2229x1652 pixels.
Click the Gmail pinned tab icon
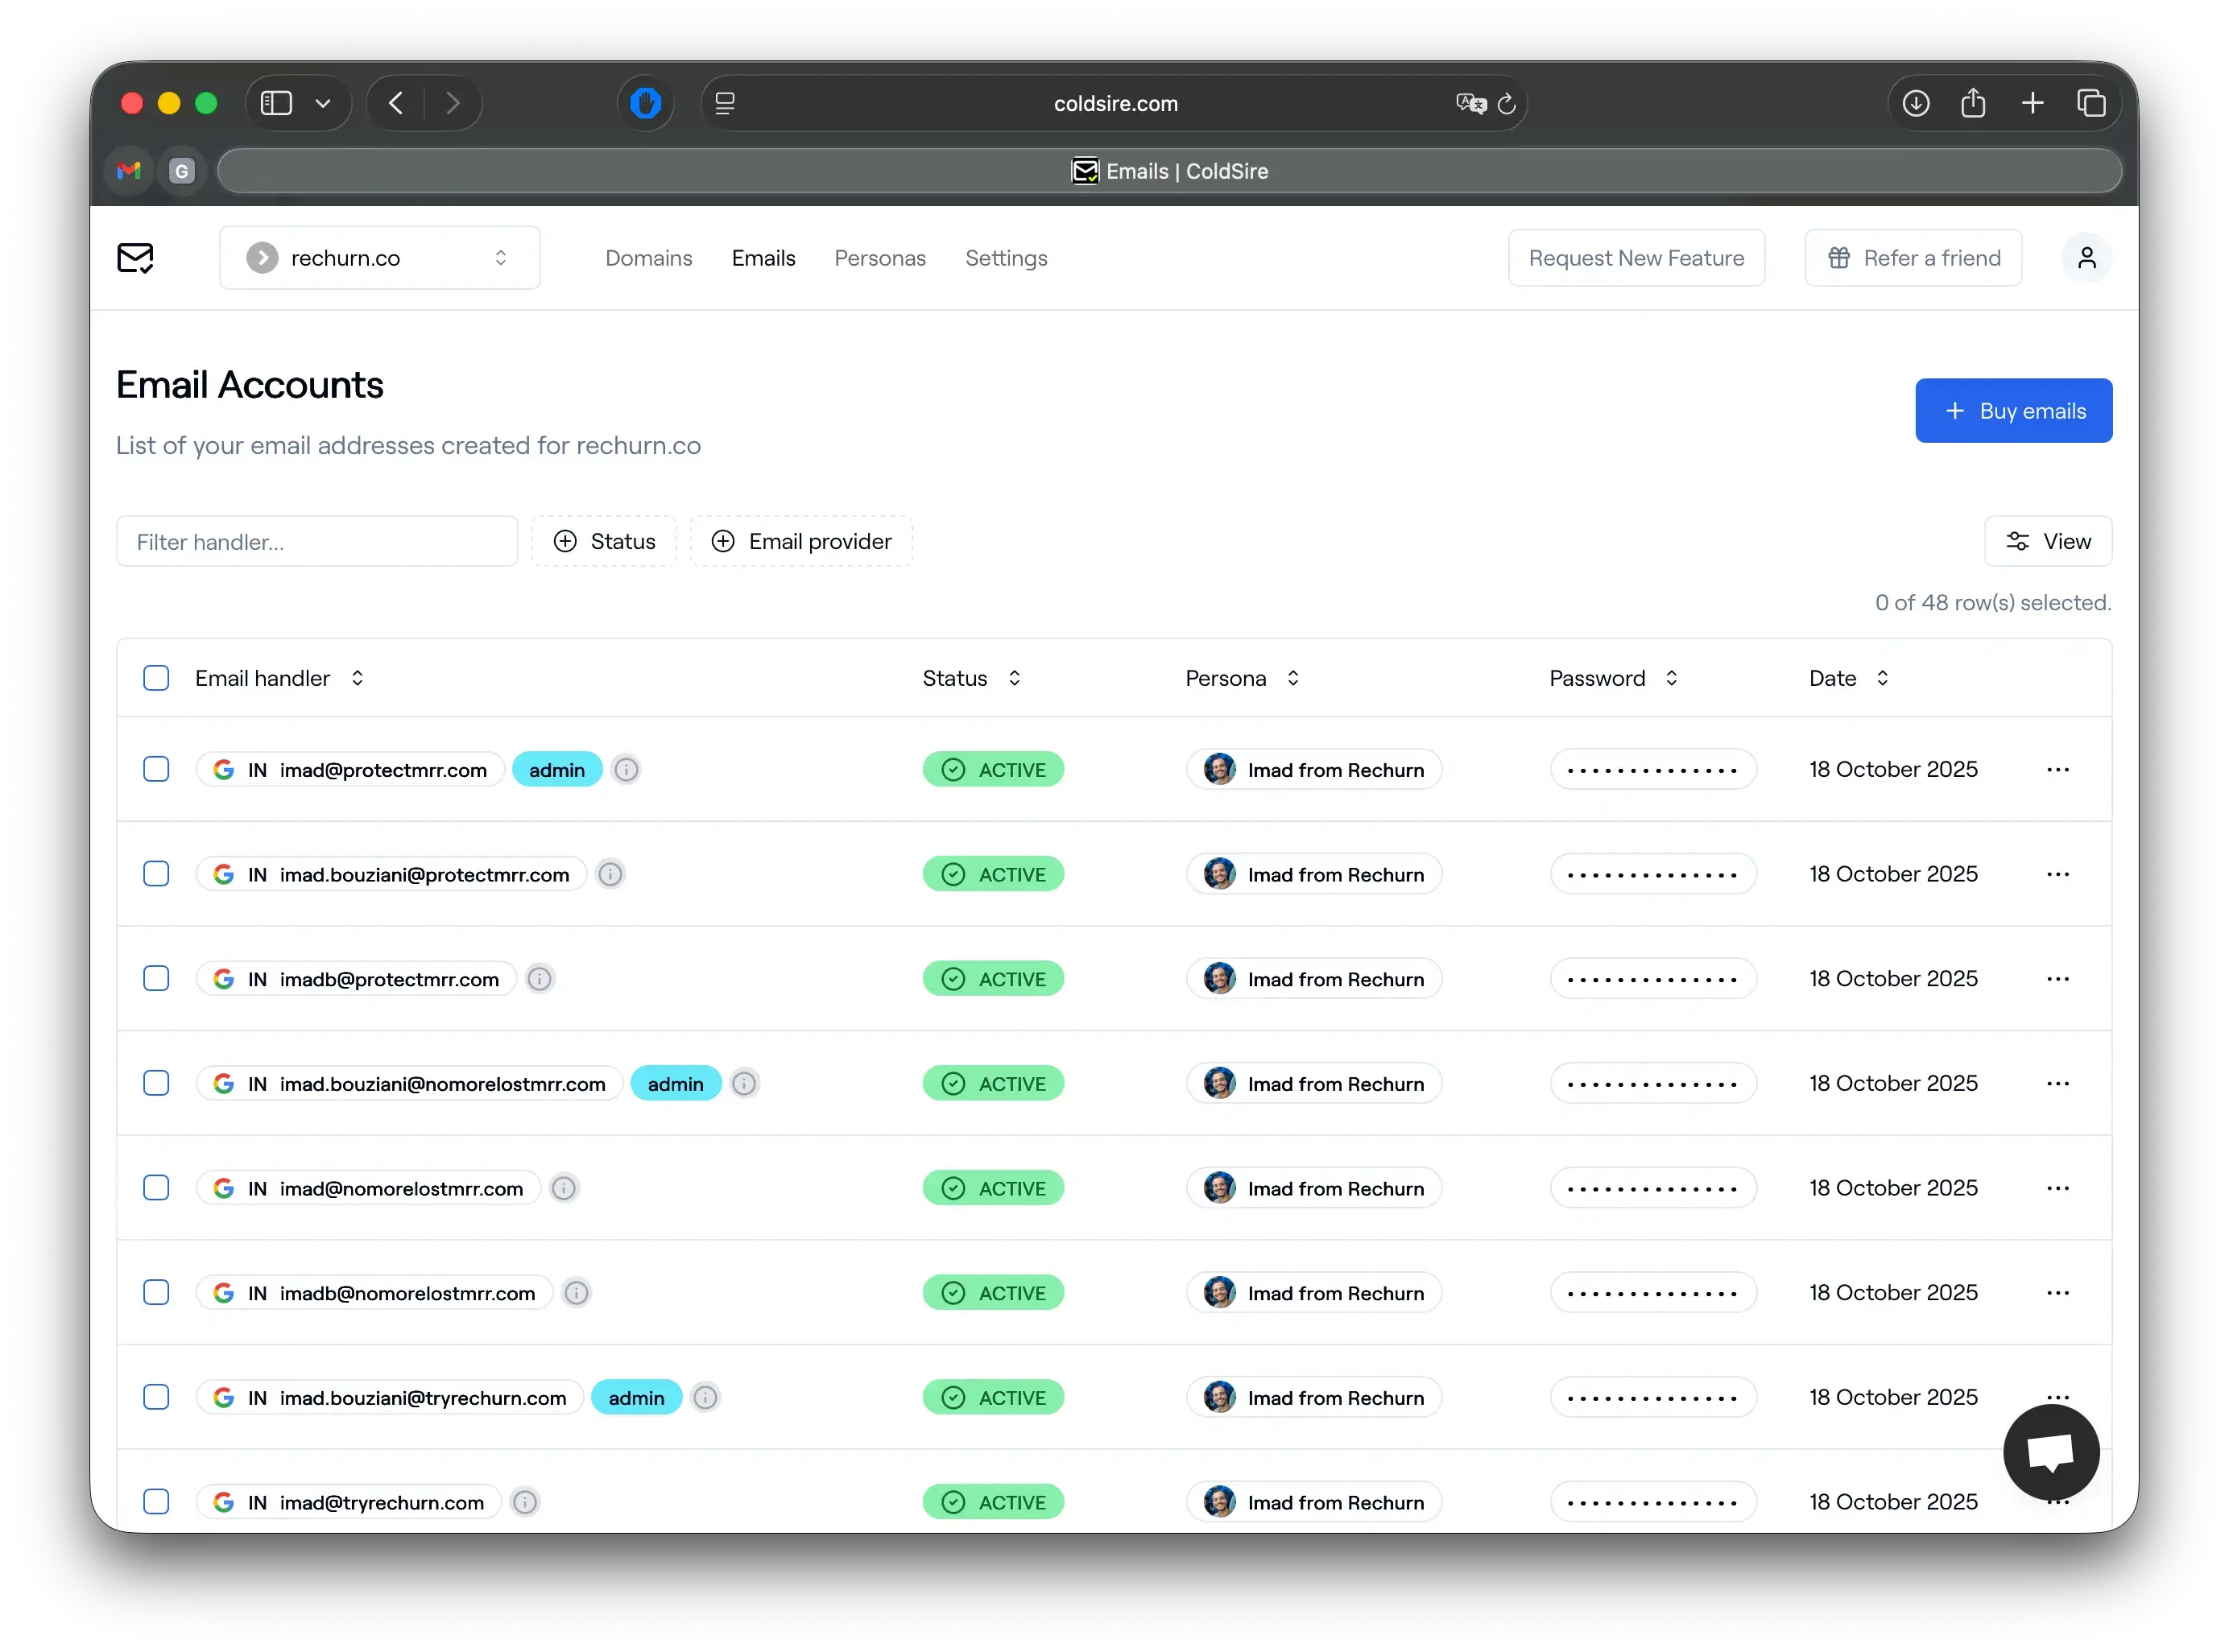(x=129, y=171)
